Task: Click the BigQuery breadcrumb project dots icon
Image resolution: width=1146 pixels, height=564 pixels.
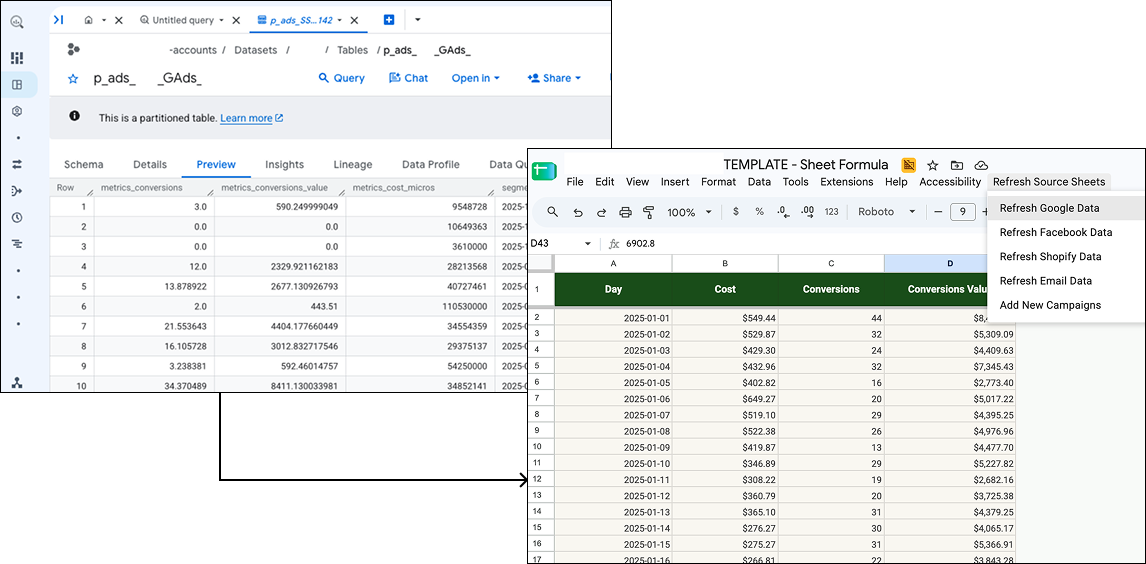Action: point(72,50)
